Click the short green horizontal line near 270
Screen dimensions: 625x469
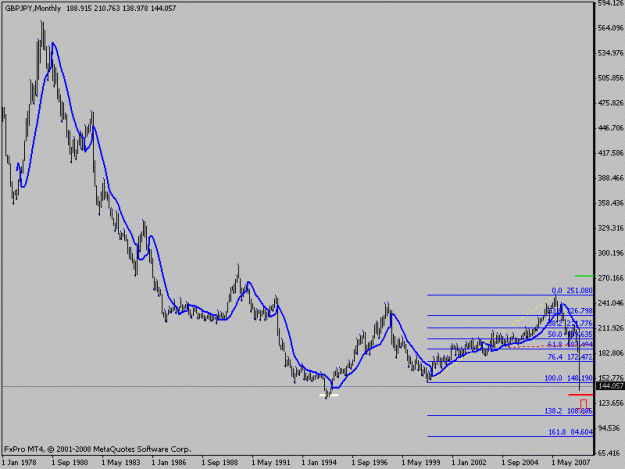coord(584,276)
